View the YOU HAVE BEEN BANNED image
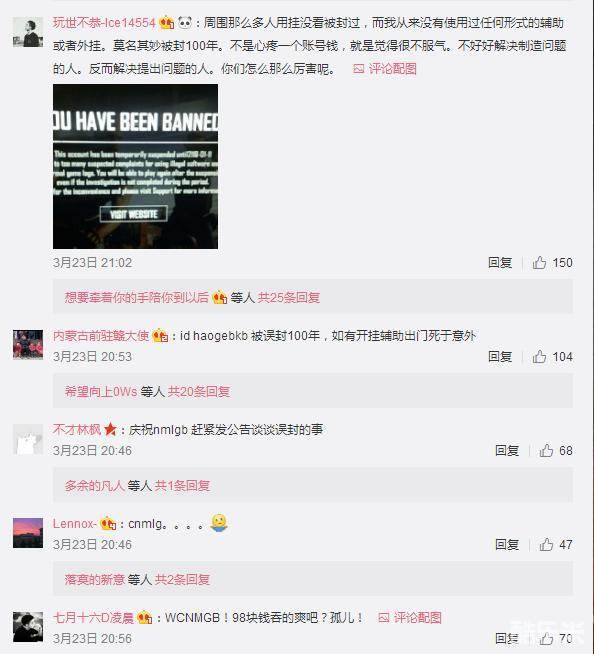The width and height of the screenshot is (594, 654). pyautogui.click(x=135, y=166)
